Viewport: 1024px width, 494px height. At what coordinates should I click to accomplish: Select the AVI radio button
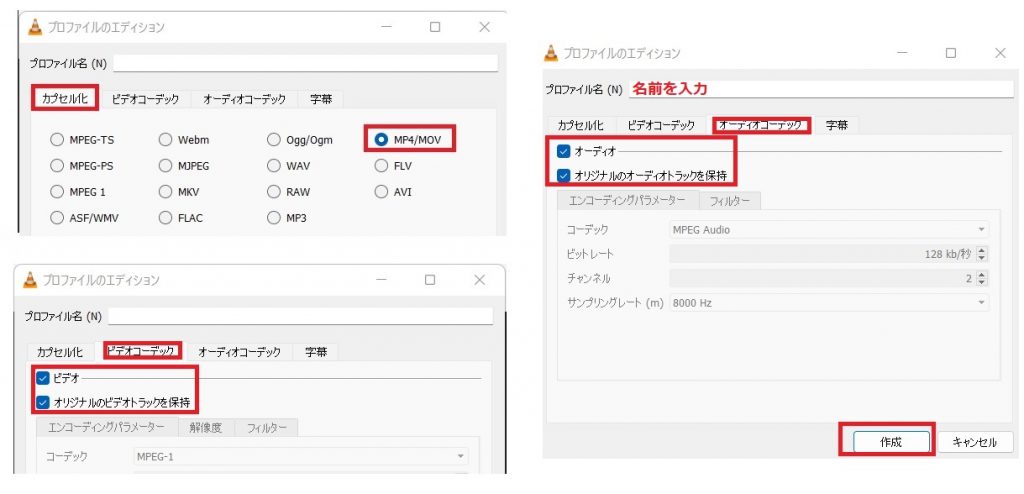click(x=381, y=192)
